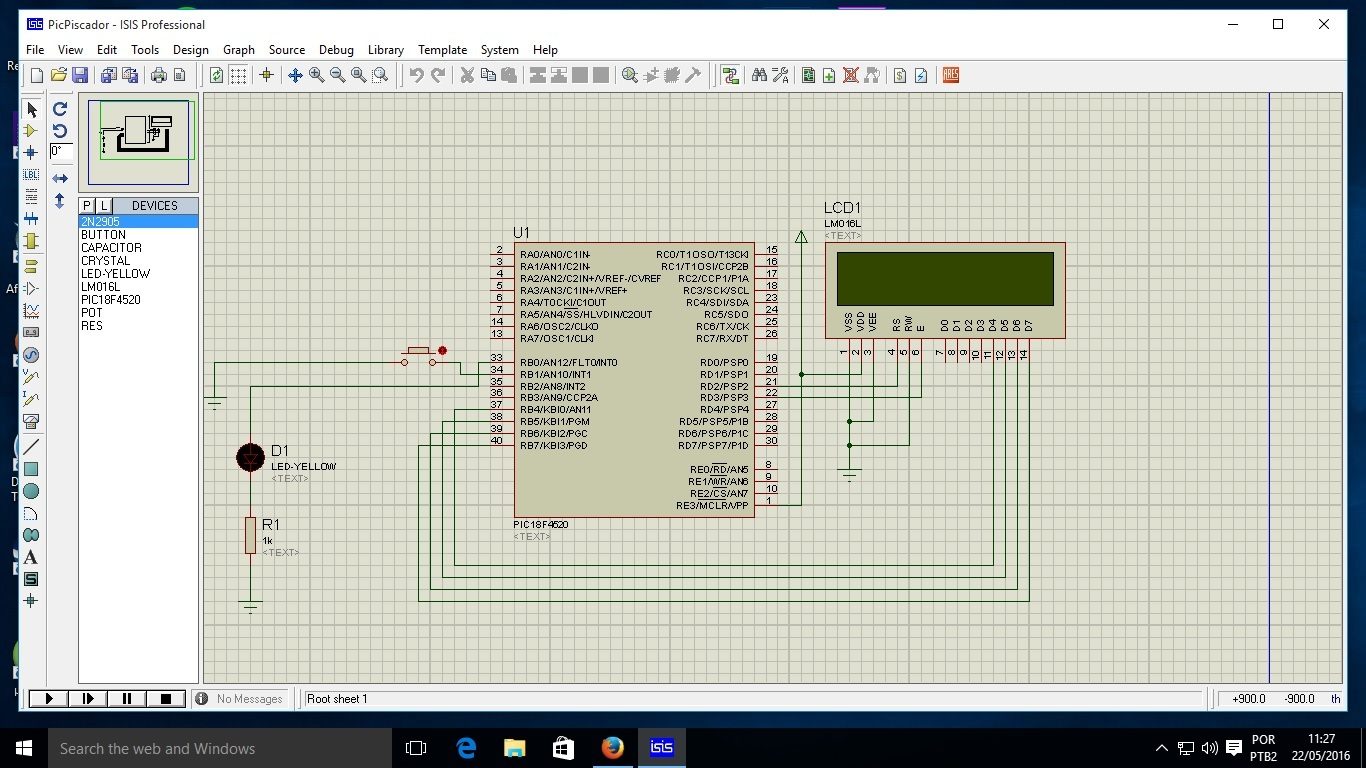1366x768 pixels.
Task: Select 2D box graphics tool
Action: [31, 469]
